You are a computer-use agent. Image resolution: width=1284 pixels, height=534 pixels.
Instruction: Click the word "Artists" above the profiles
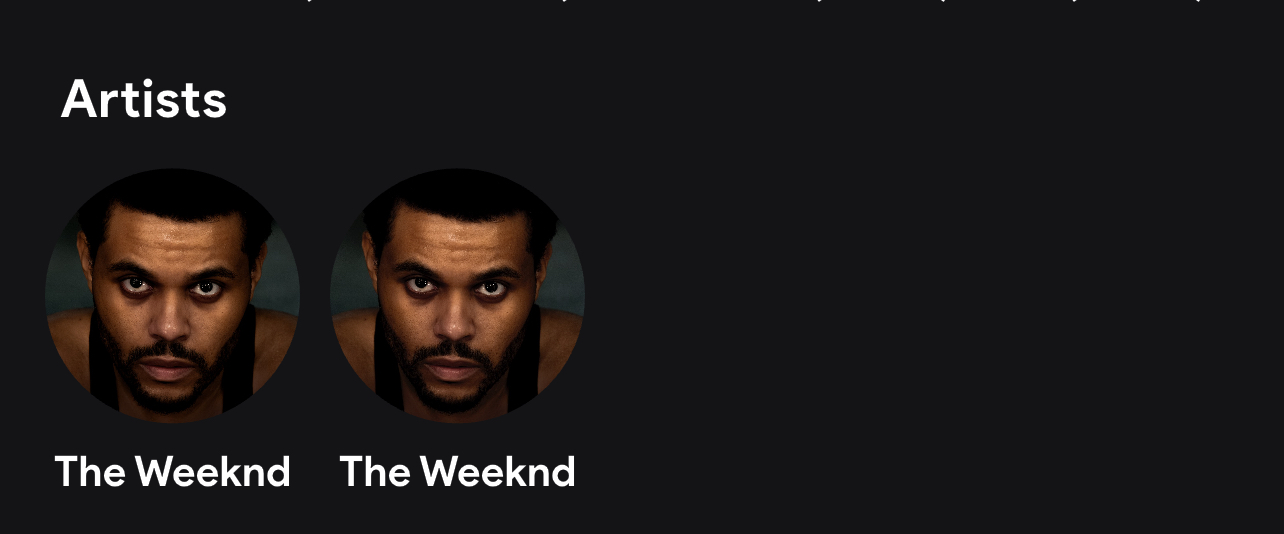(x=144, y=99)
